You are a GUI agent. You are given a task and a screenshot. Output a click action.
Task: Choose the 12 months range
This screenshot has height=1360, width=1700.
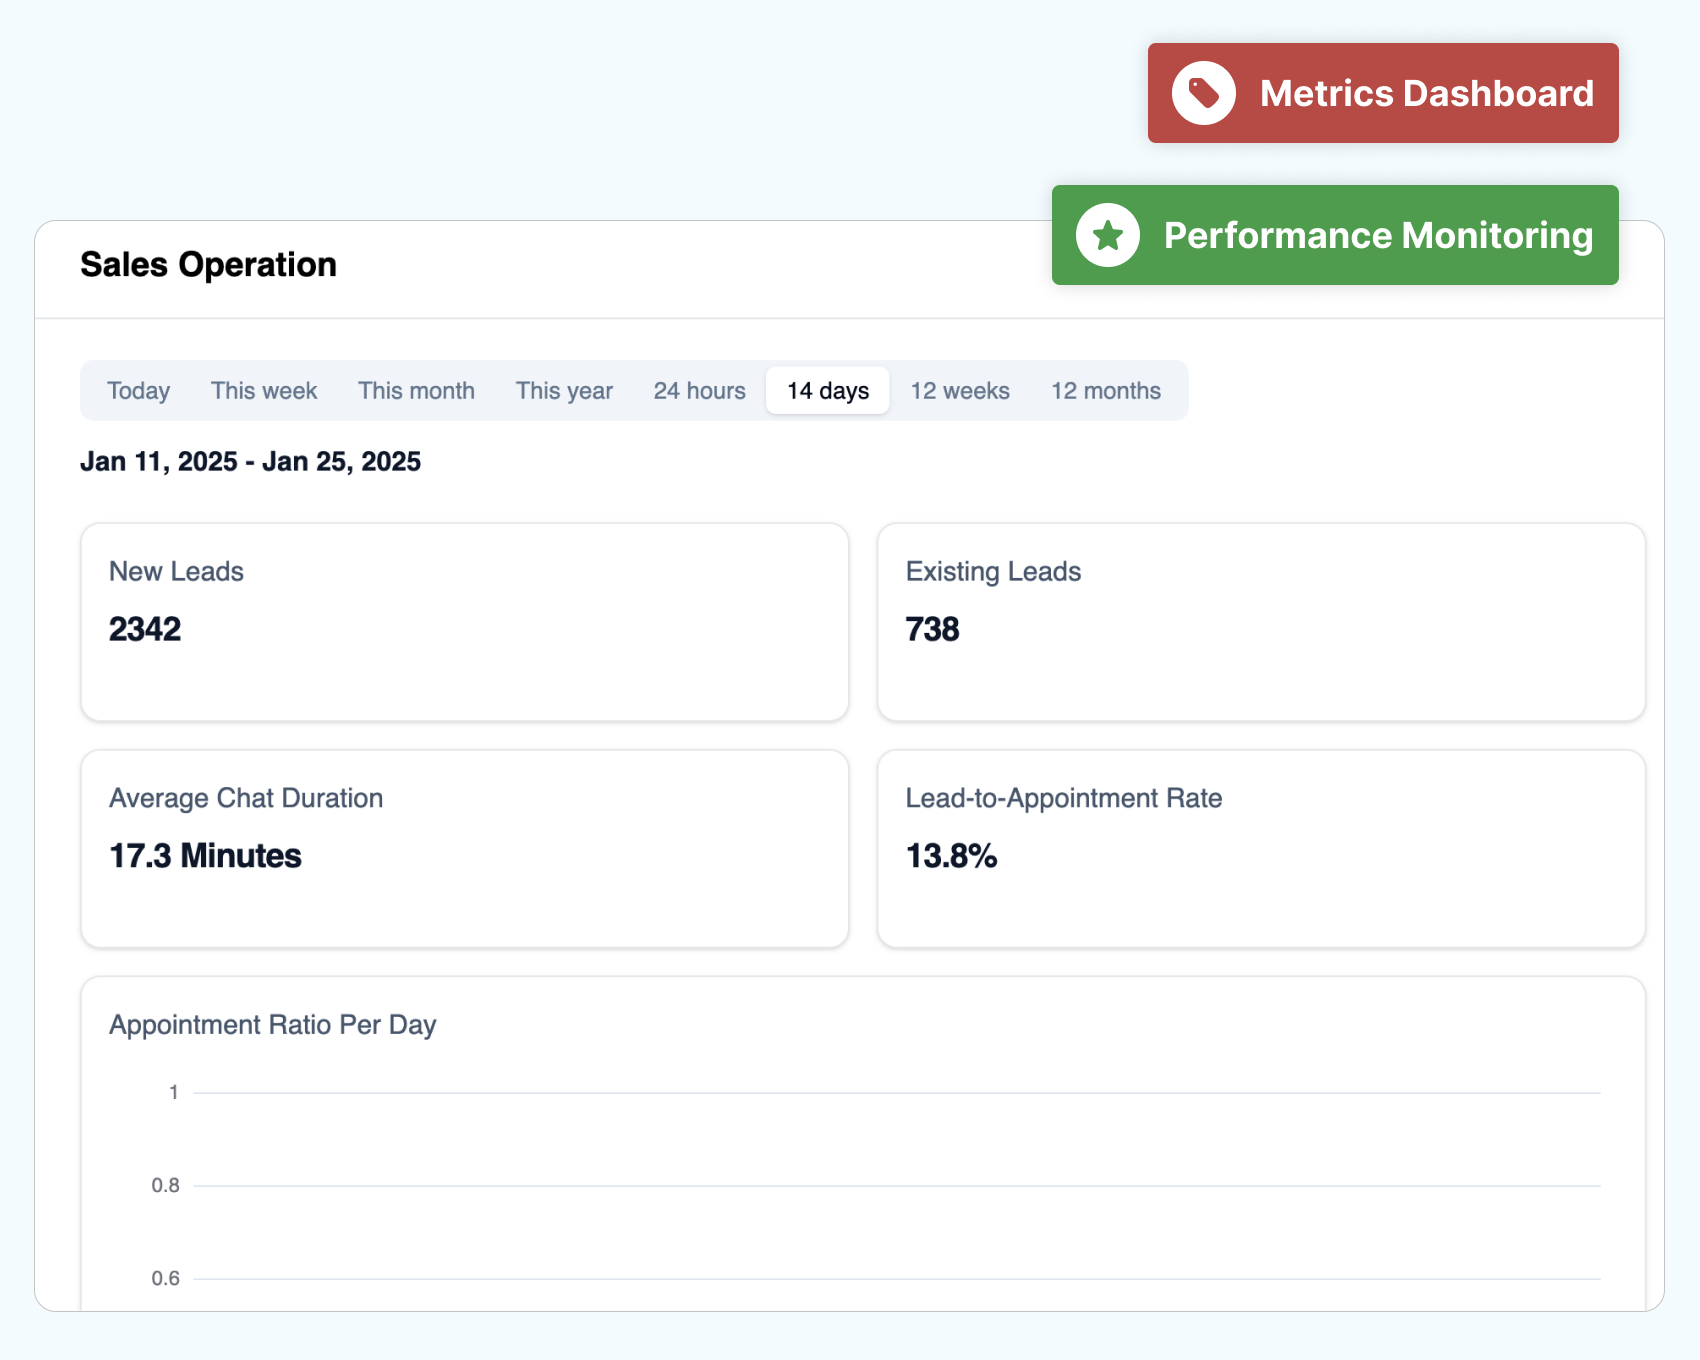coord(1106,391)
